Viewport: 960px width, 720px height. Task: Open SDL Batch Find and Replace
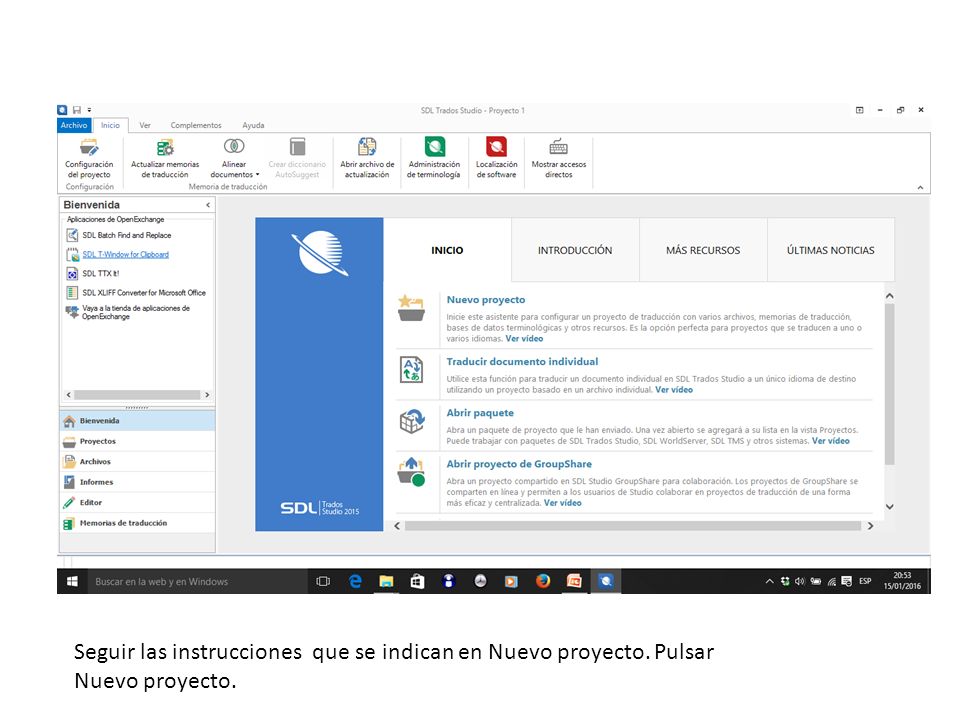point(127,235)
